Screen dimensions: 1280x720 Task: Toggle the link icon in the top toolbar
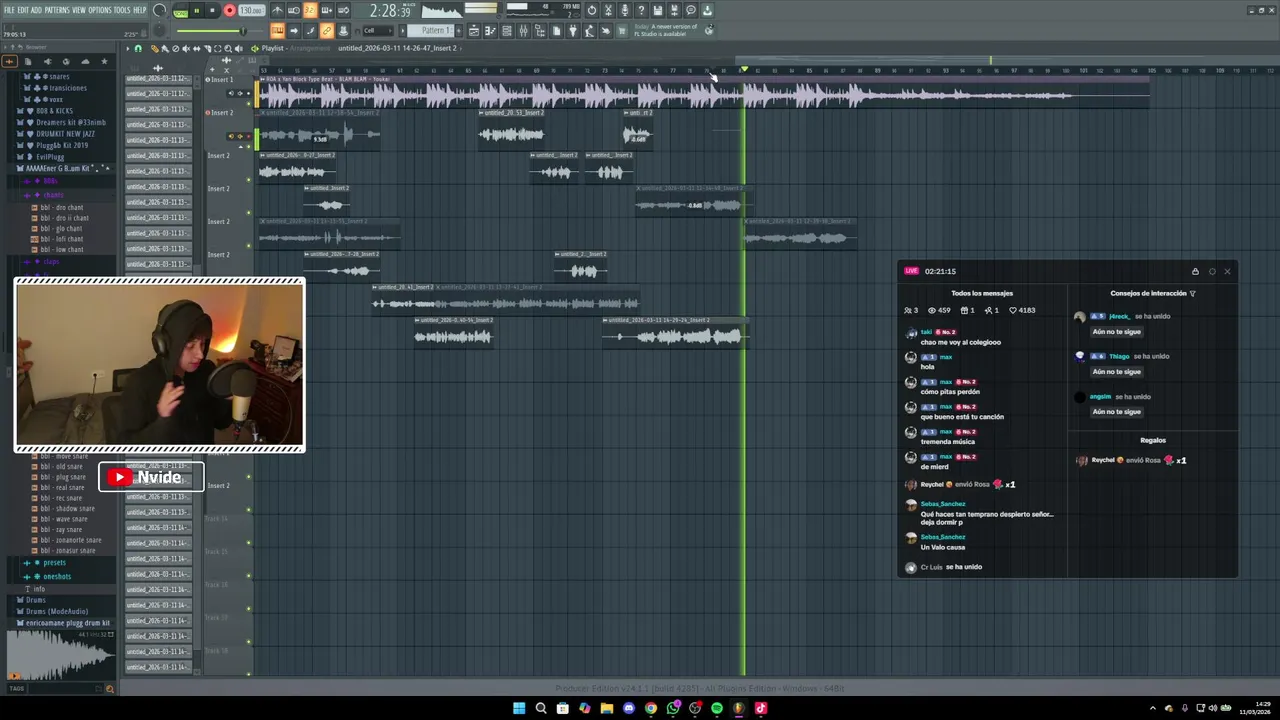326,31
